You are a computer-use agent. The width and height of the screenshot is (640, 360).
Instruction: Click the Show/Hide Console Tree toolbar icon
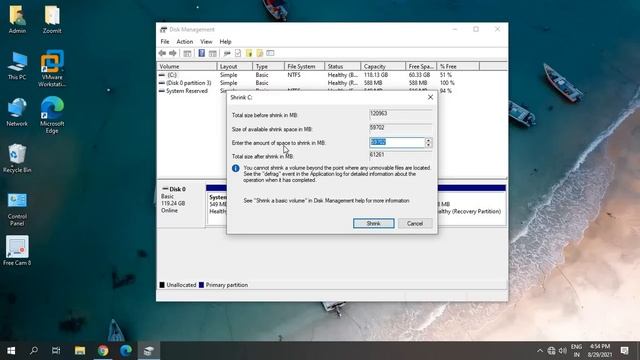pyautogui.click(x=187, y=53)
